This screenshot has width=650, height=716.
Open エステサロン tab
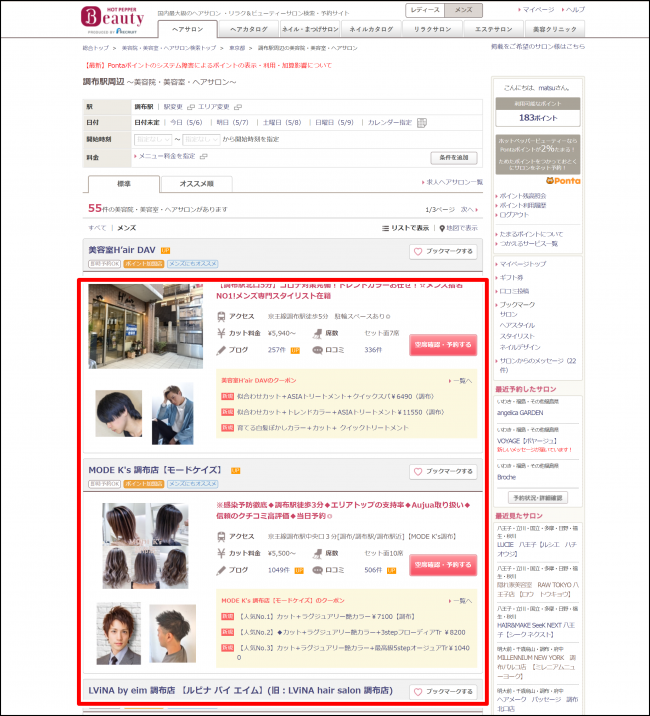[493, 29]
